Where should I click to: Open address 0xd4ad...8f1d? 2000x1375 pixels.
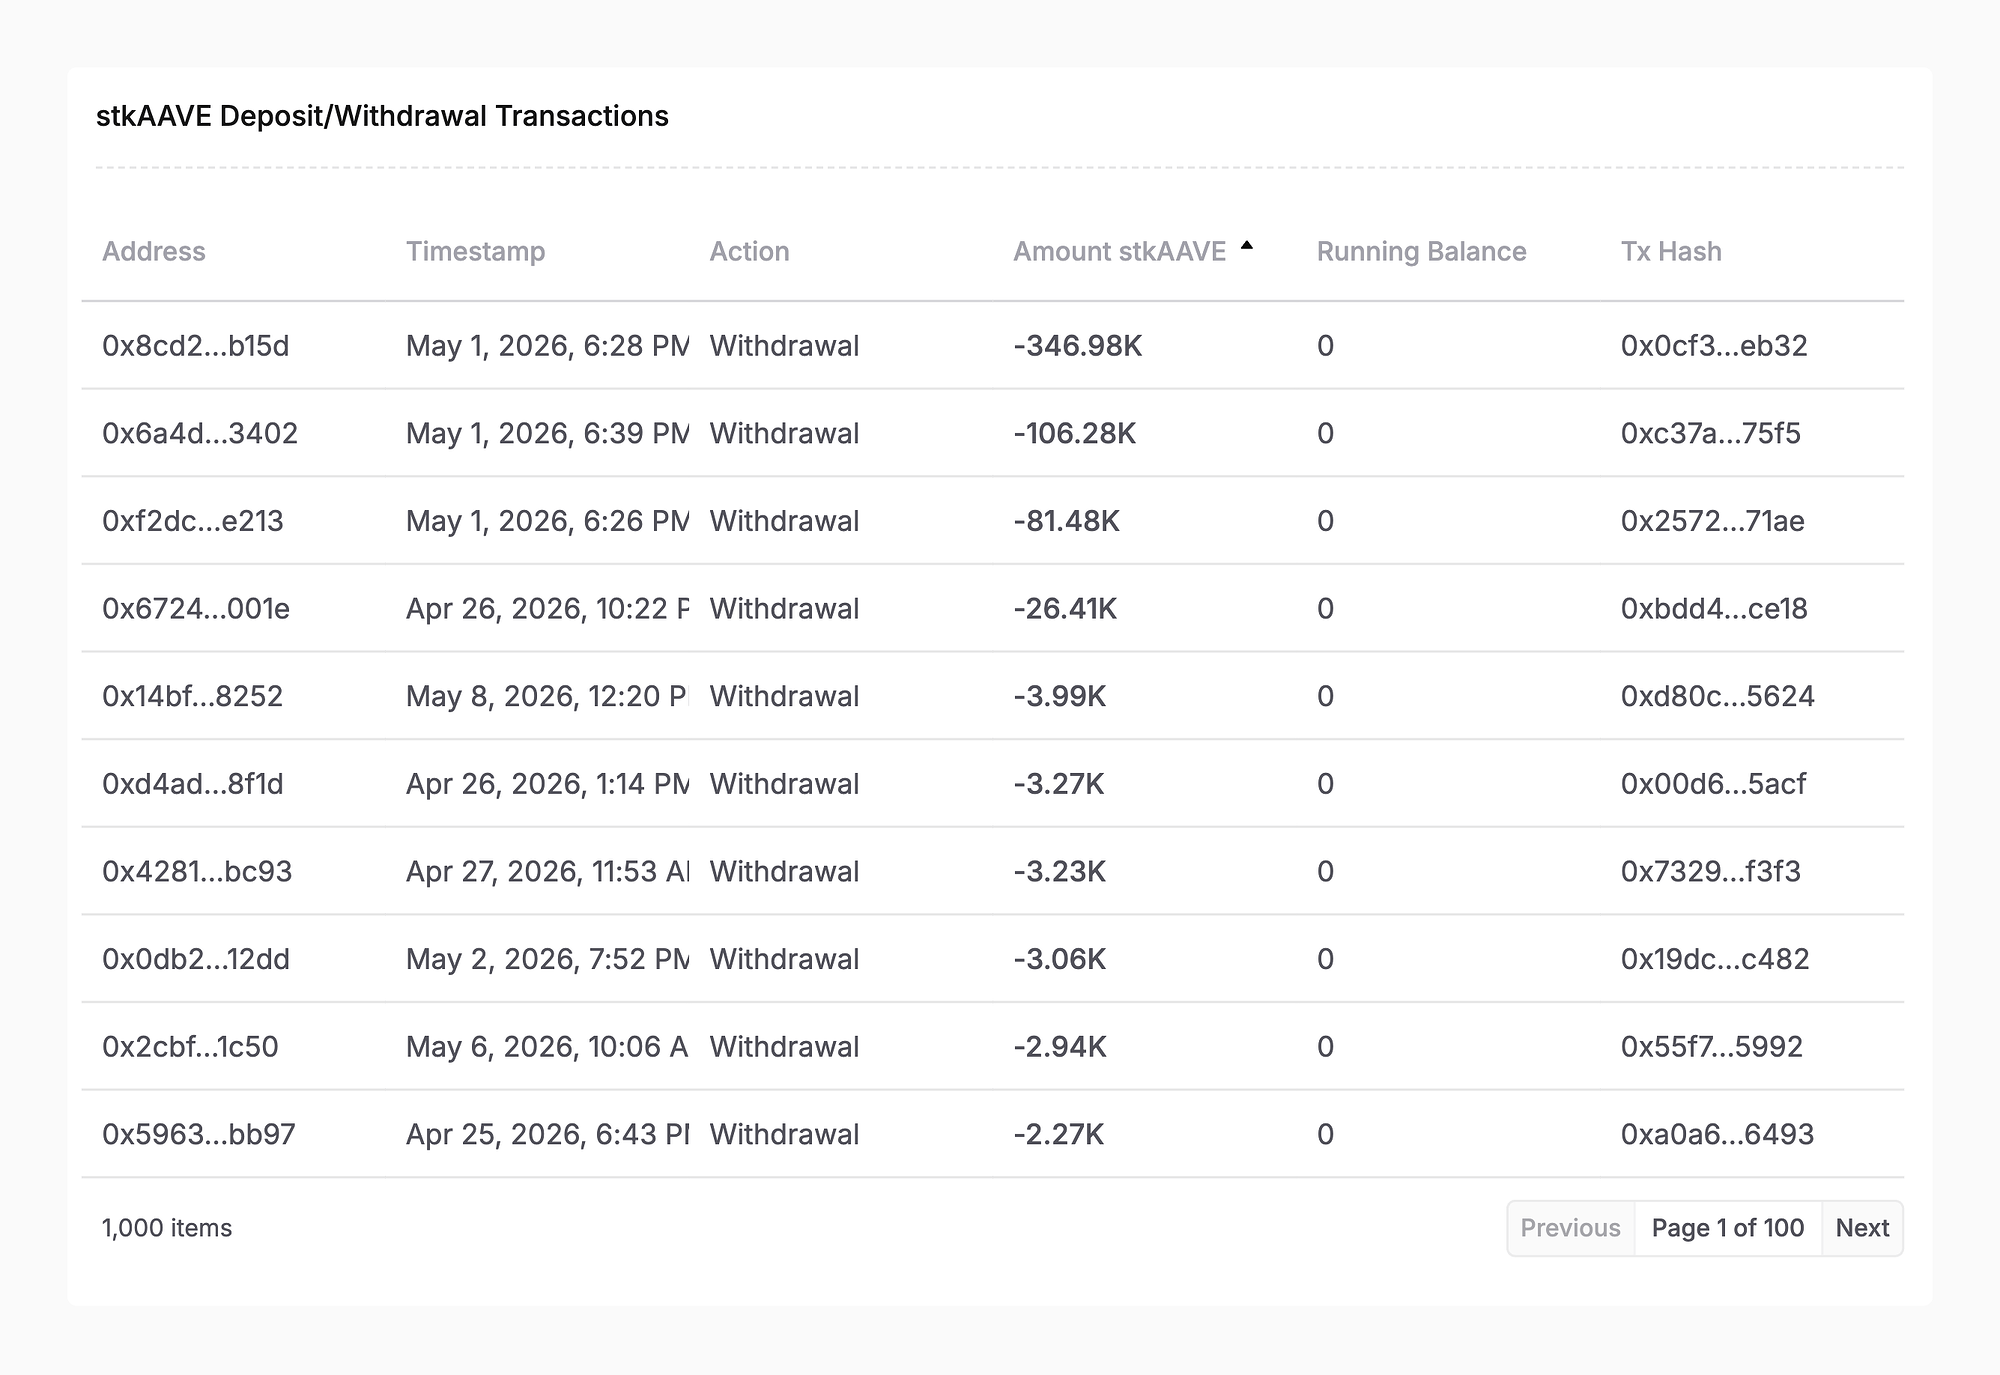pos(193,784)
